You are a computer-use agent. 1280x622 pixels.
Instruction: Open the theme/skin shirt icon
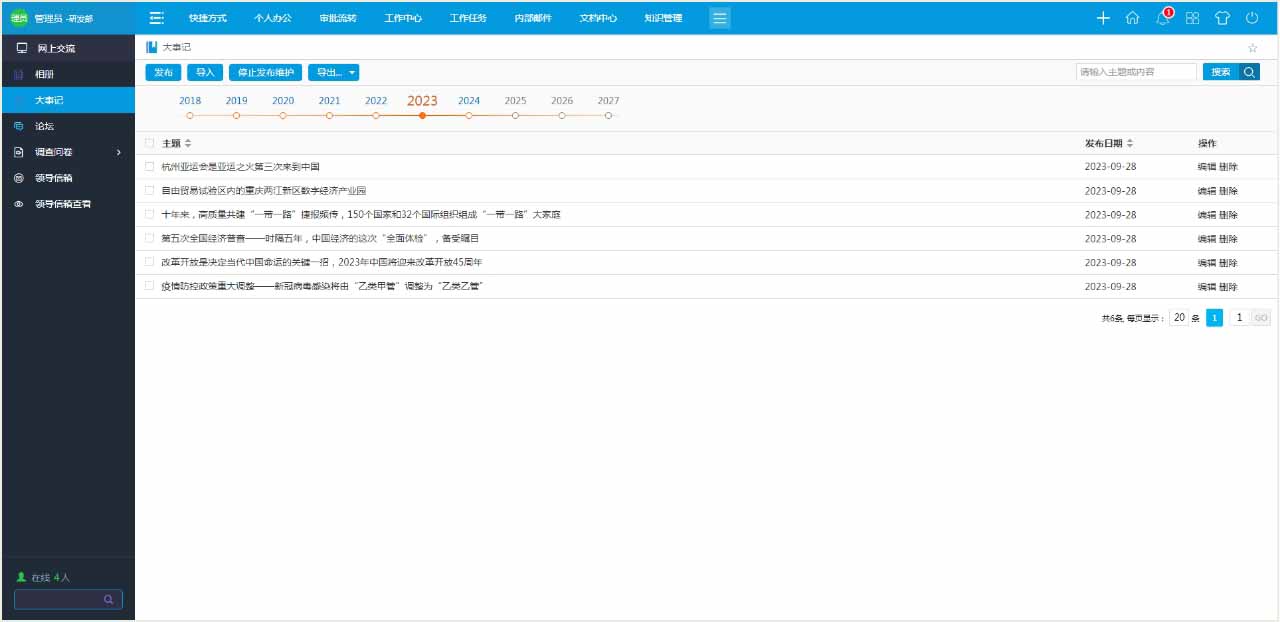pyautogui.click(x=1222, y=17)
